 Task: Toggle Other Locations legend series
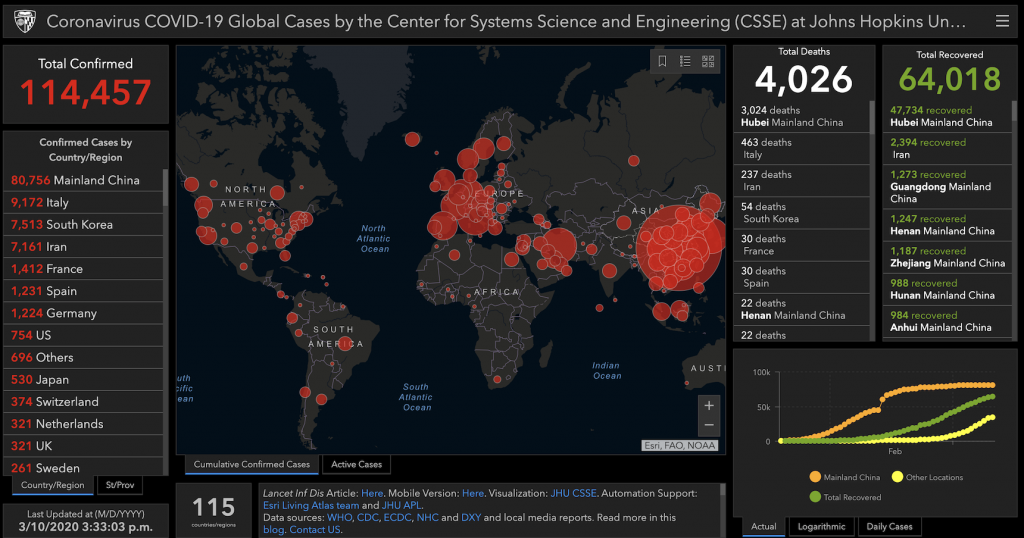coord(927,477)
